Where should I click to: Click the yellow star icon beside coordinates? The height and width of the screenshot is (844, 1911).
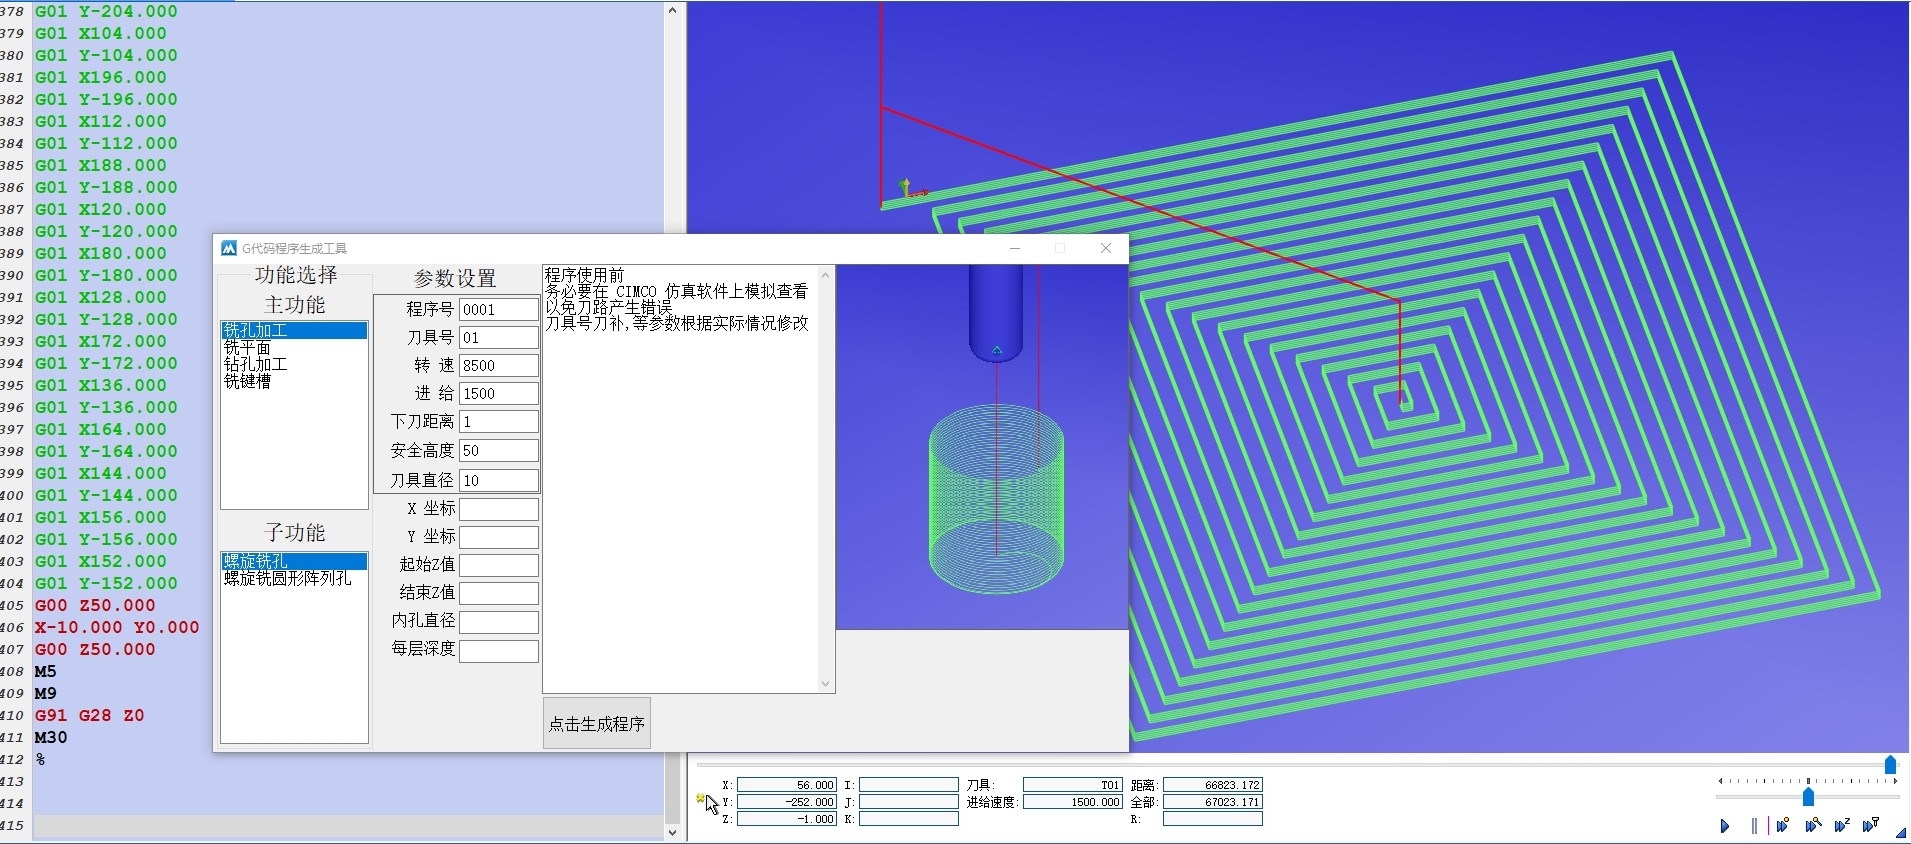point(701,798)
